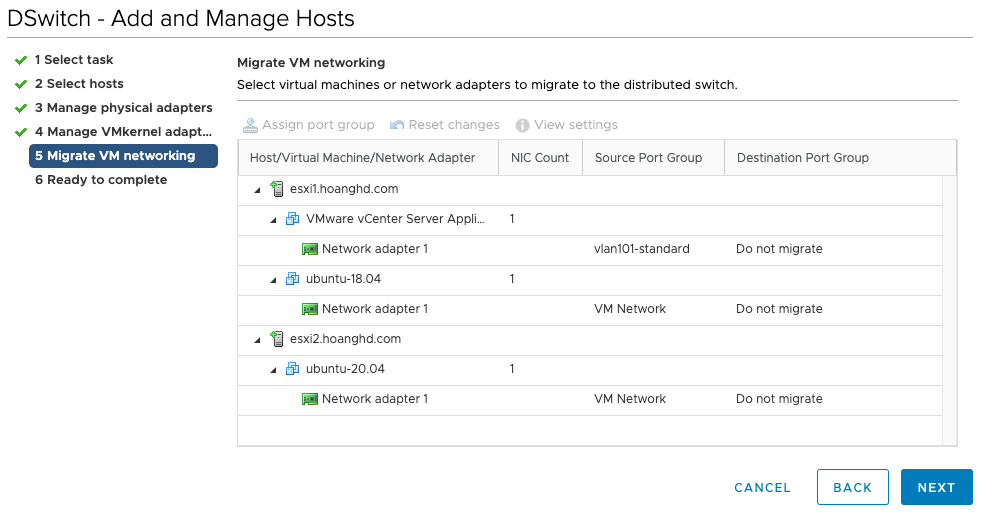The height and width of the screenshot is (518, 984).
Task: Open step 3 Manage physical adapters
Action: coord(124,107)
